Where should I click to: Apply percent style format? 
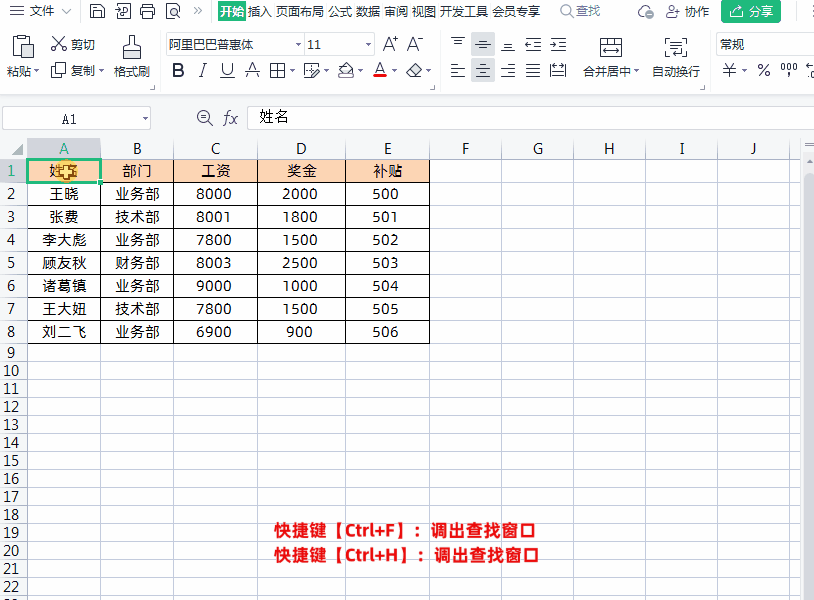[x=764, y=70]
